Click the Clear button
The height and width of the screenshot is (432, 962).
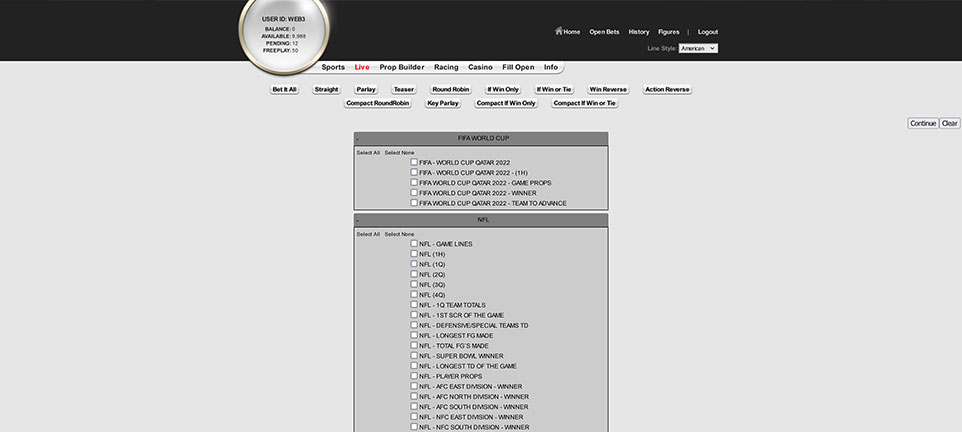[x=949, y=123]
